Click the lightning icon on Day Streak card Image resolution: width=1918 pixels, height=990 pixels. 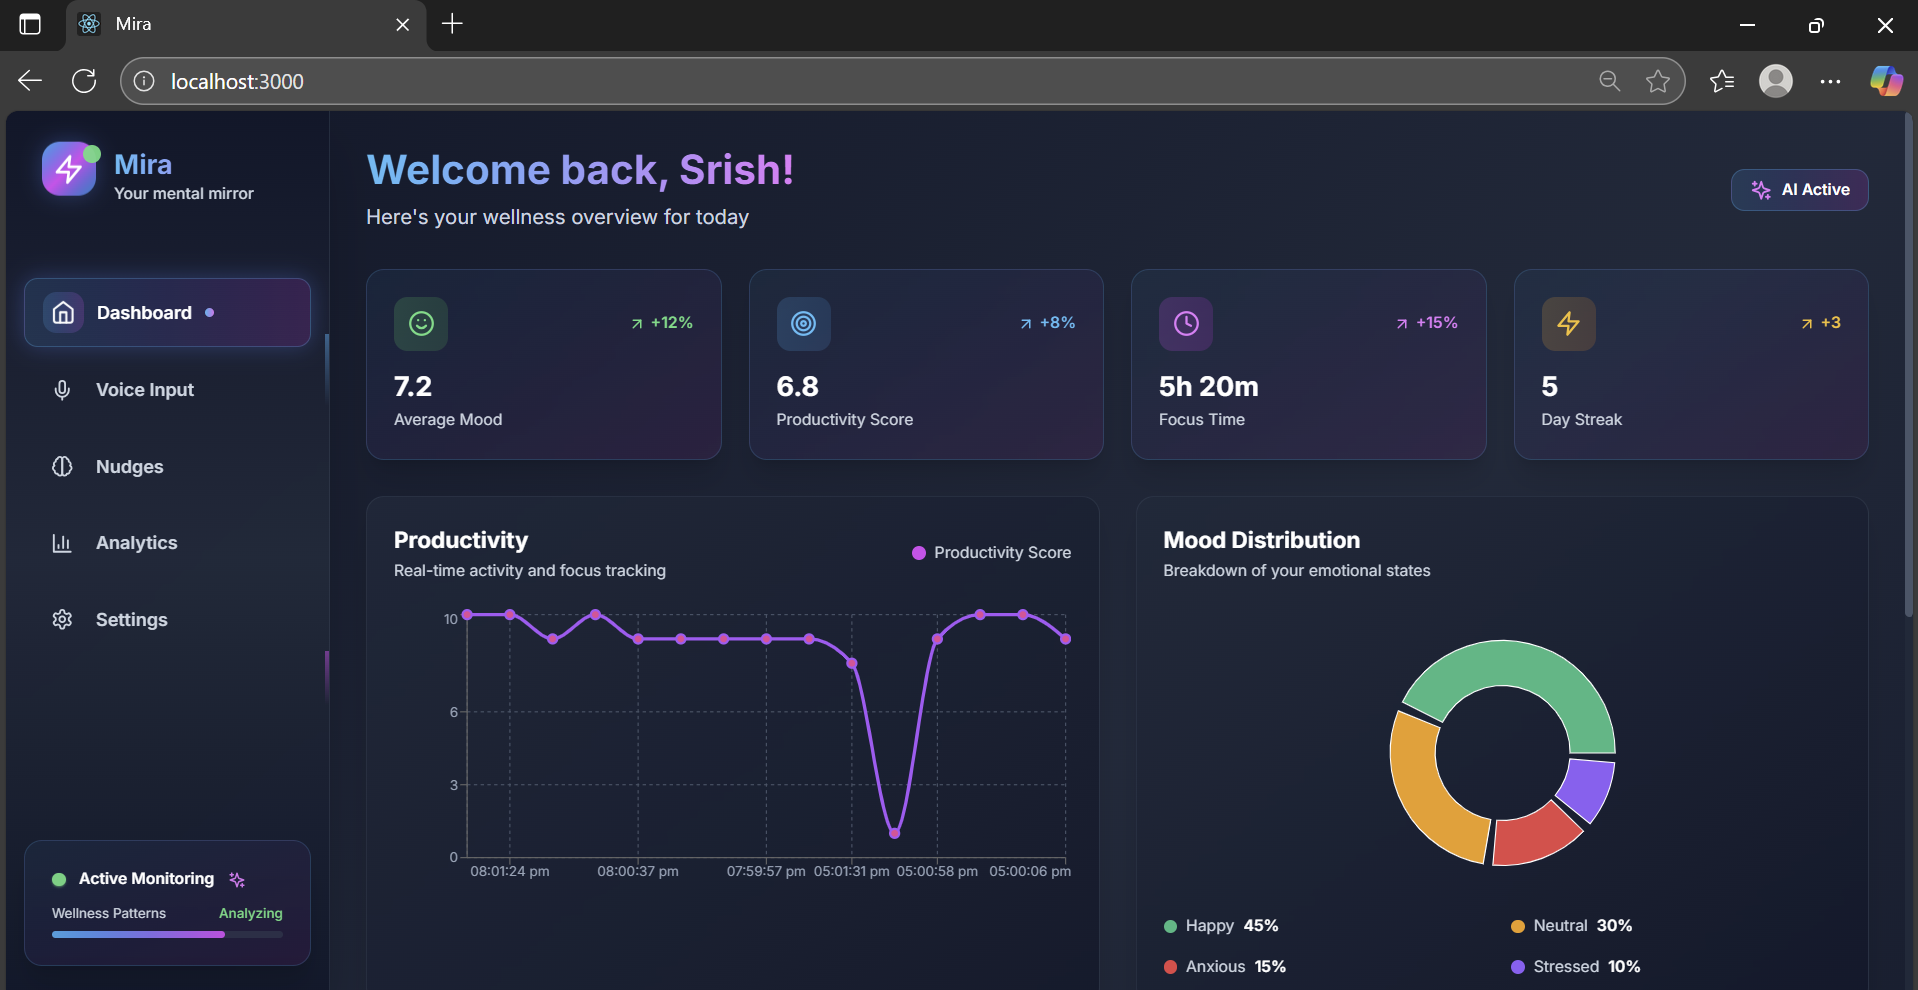point(1567,323)
